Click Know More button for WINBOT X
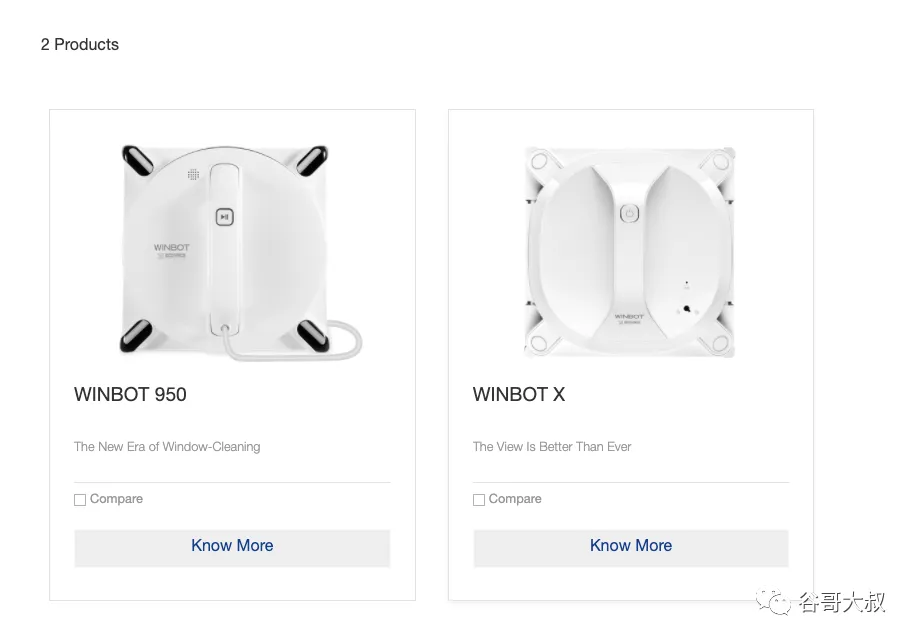 coord(631,547)
